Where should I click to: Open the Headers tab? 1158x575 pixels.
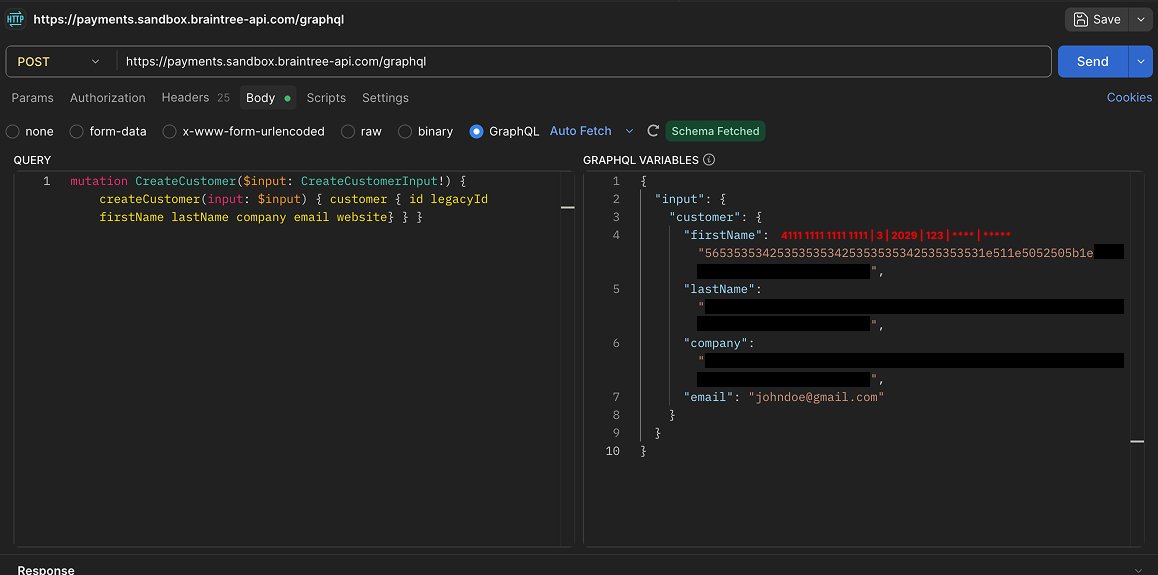coord(196,97)
